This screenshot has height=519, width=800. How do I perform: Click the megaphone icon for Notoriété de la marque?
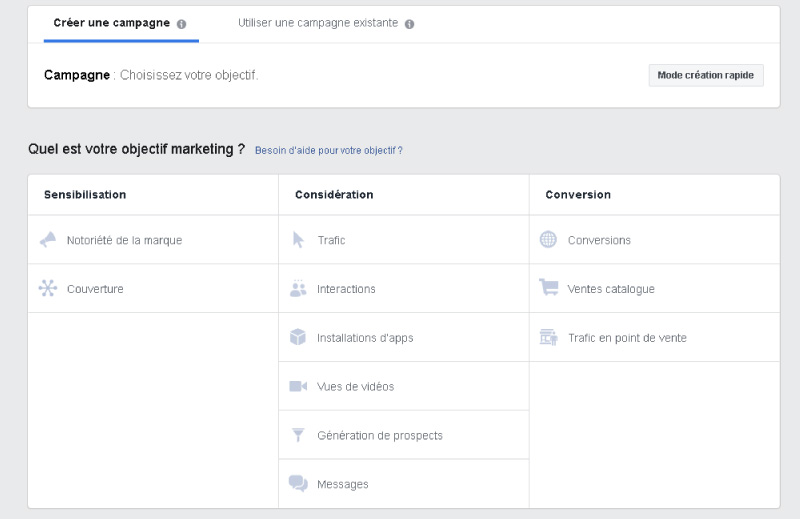[48, 240]
